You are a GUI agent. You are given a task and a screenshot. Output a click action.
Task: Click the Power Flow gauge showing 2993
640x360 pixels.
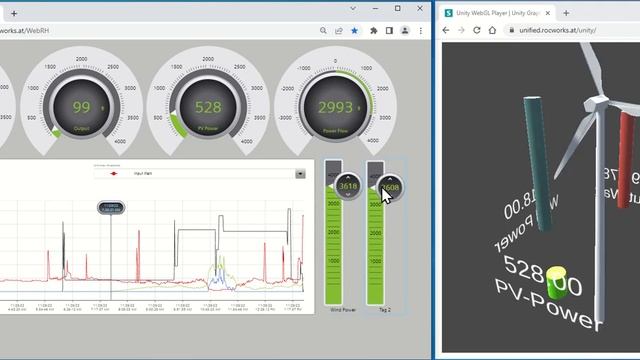tap(336, 107)
